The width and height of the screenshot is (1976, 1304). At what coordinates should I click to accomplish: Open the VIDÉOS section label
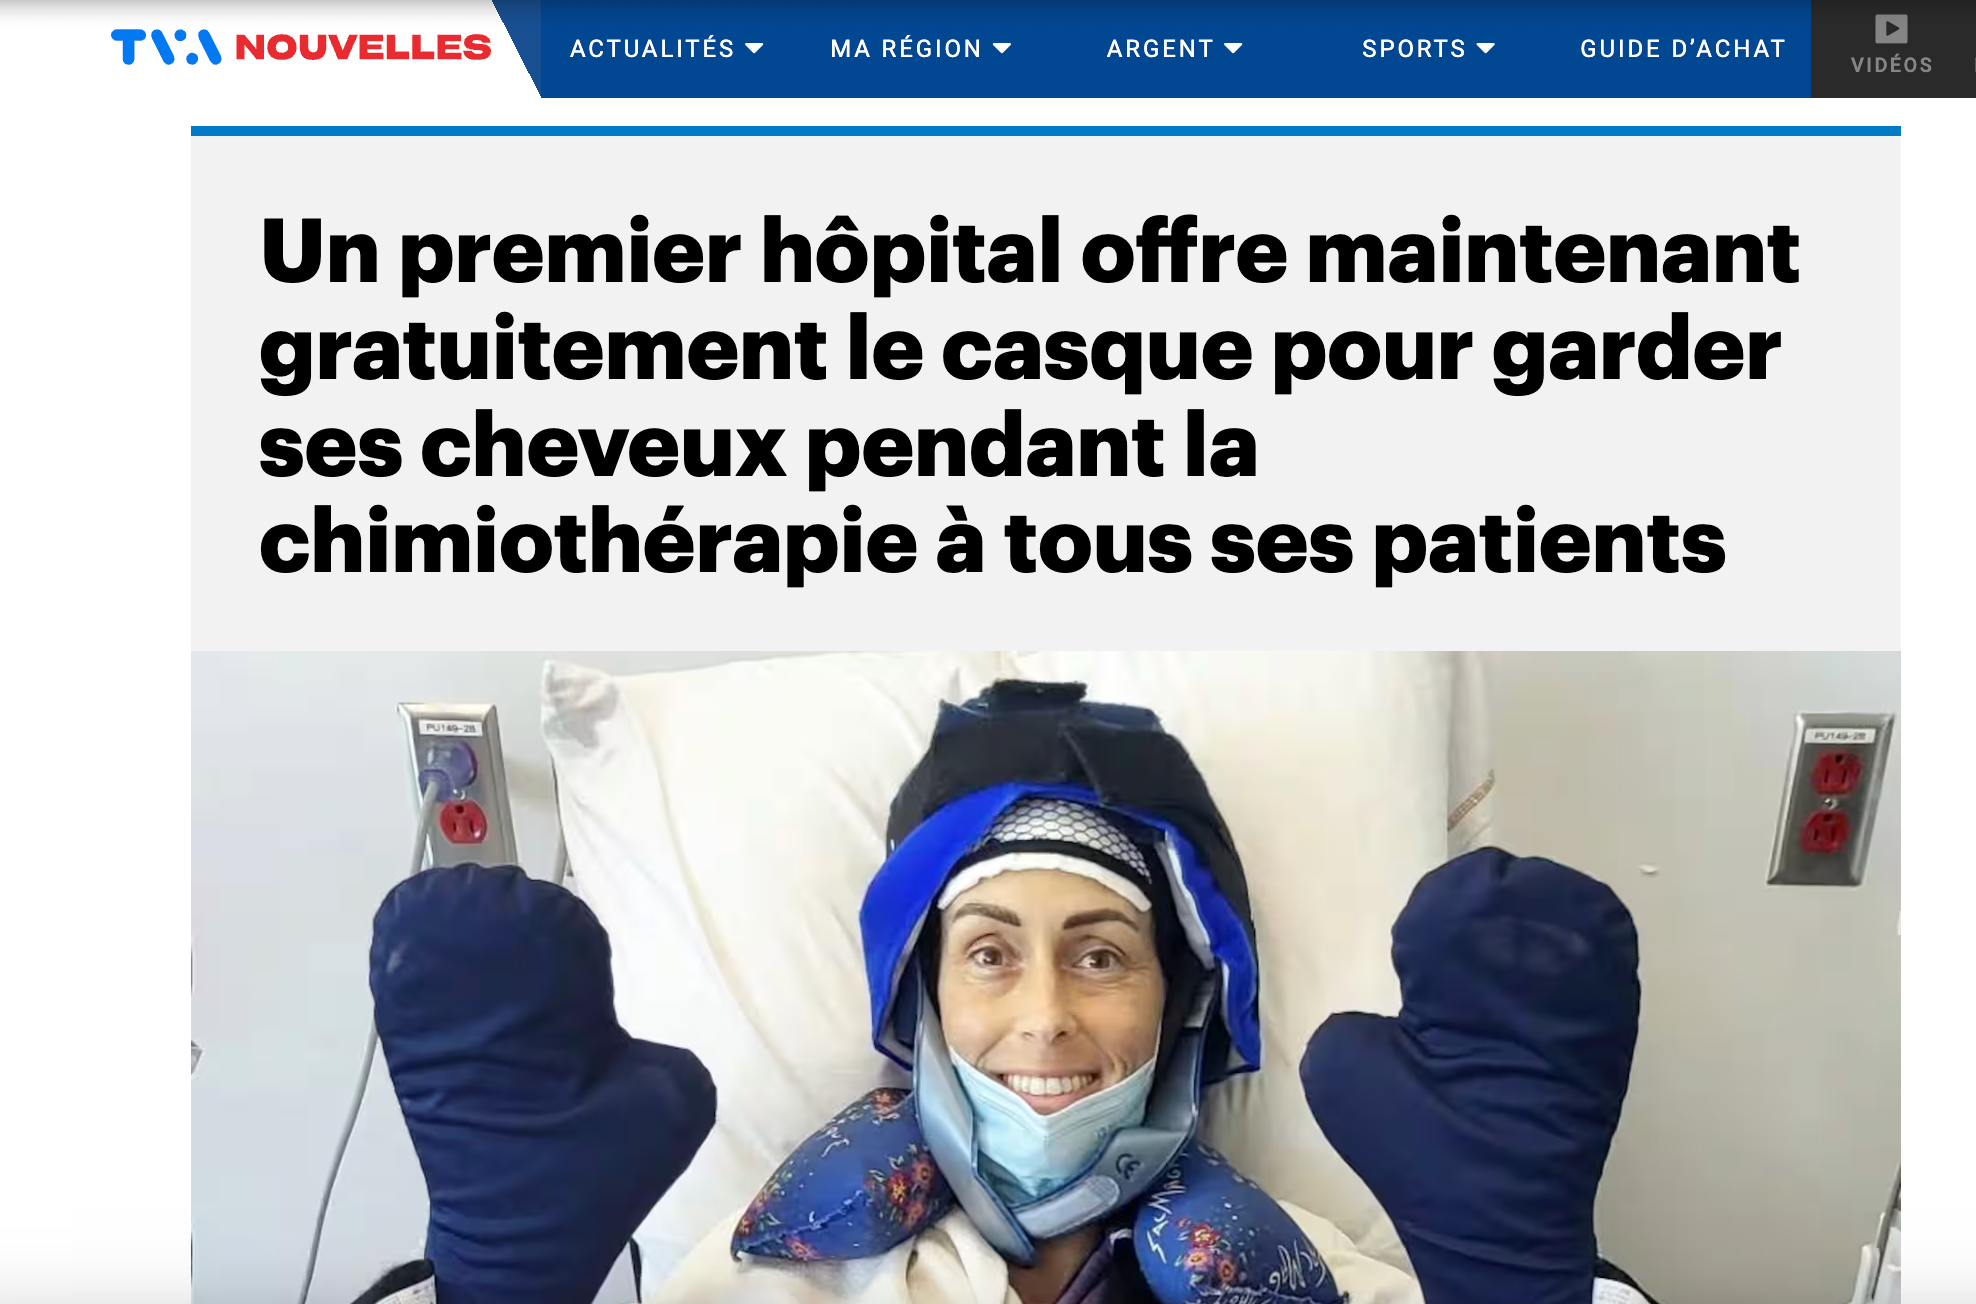[1891, 65]
